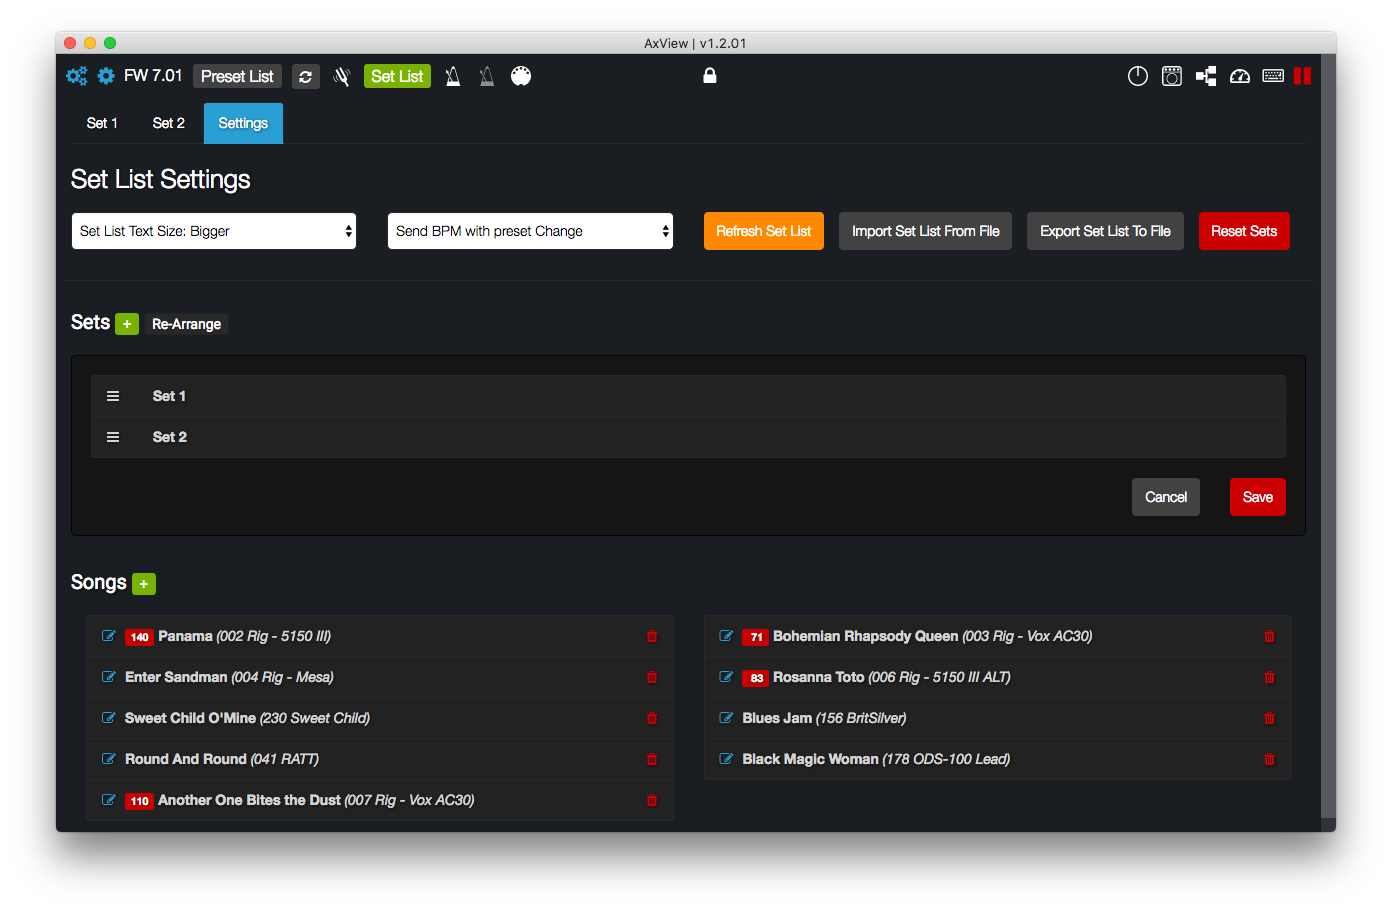Image resolution: width=1392 pixels, height=912 pixels.
Task: Delete Bohemian Rhapsody Queen song
Action: [x=1270, y=636]
